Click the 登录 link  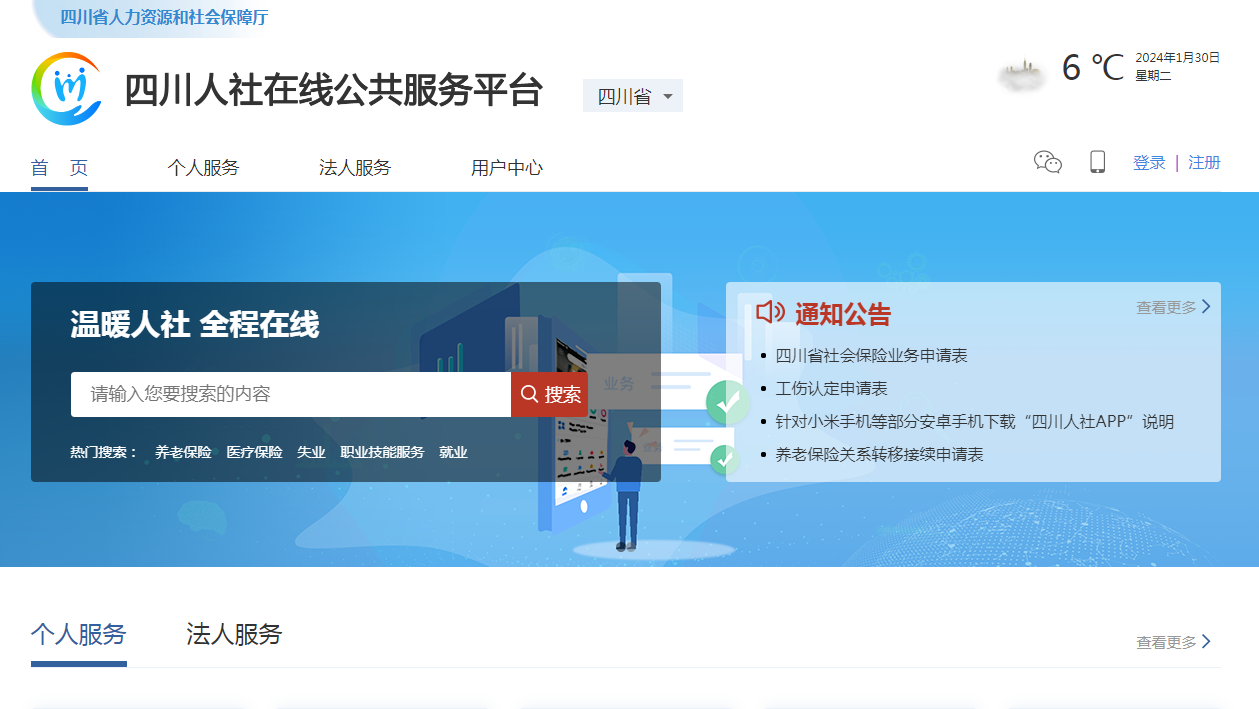tap(1149, 163)
